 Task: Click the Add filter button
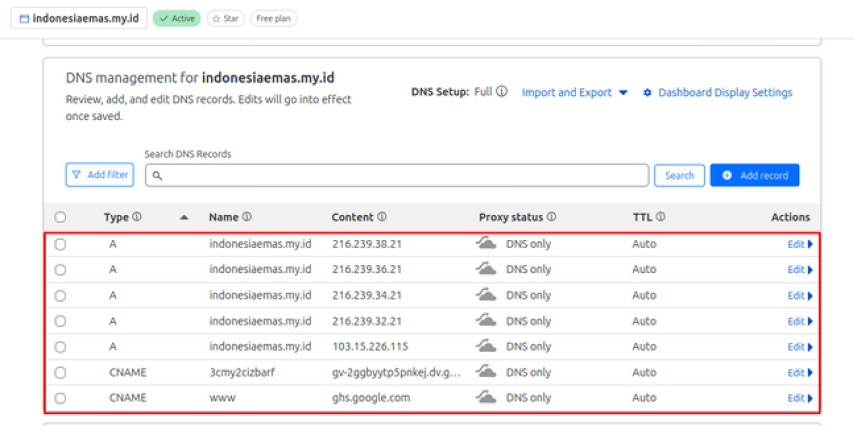pyautogui.click(x=100, y=175)
